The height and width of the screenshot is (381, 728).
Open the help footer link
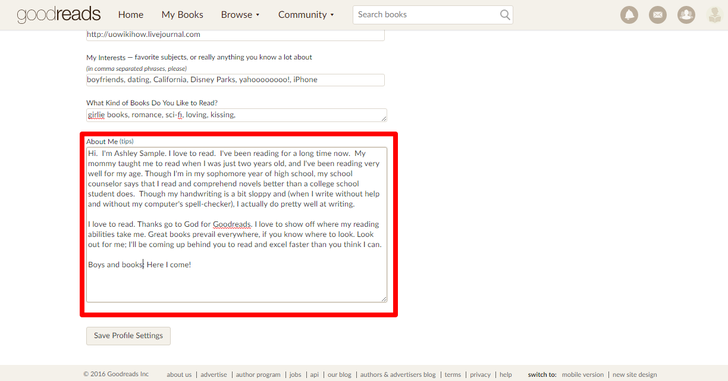point(506,375)
